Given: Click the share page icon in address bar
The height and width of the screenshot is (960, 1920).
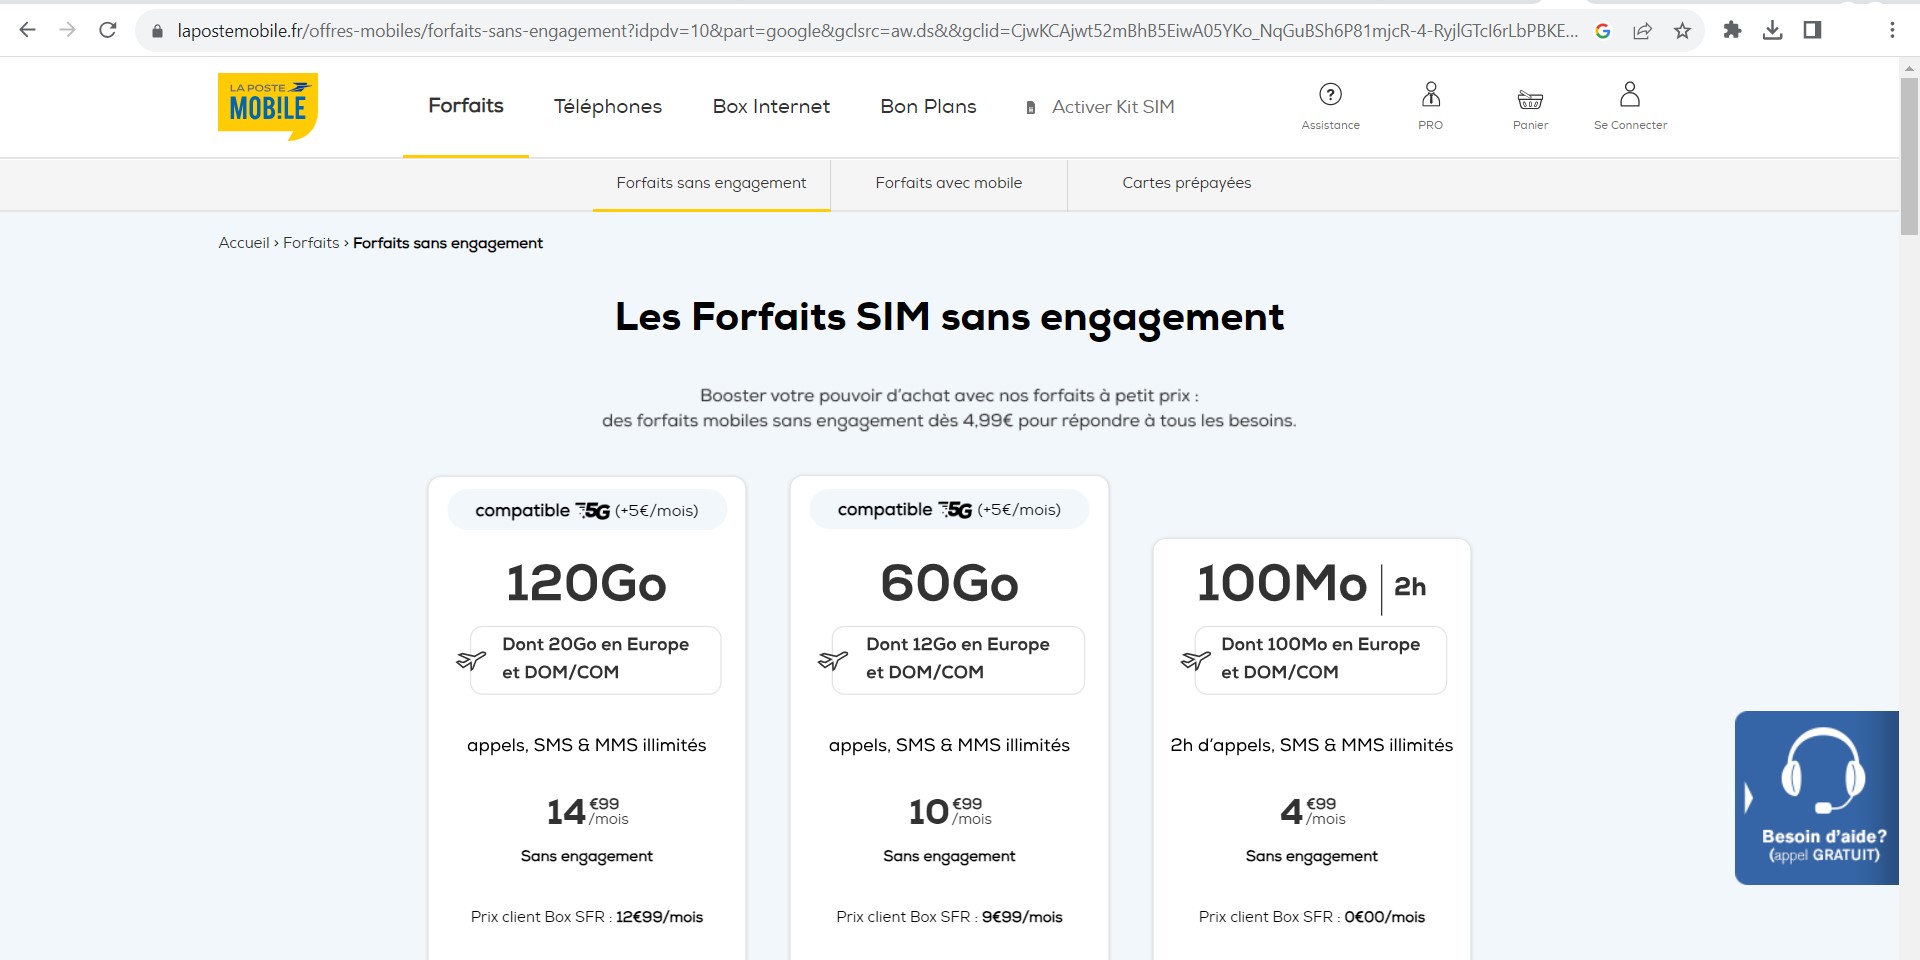Looking at the screenshot, I should coord(1642,31).
